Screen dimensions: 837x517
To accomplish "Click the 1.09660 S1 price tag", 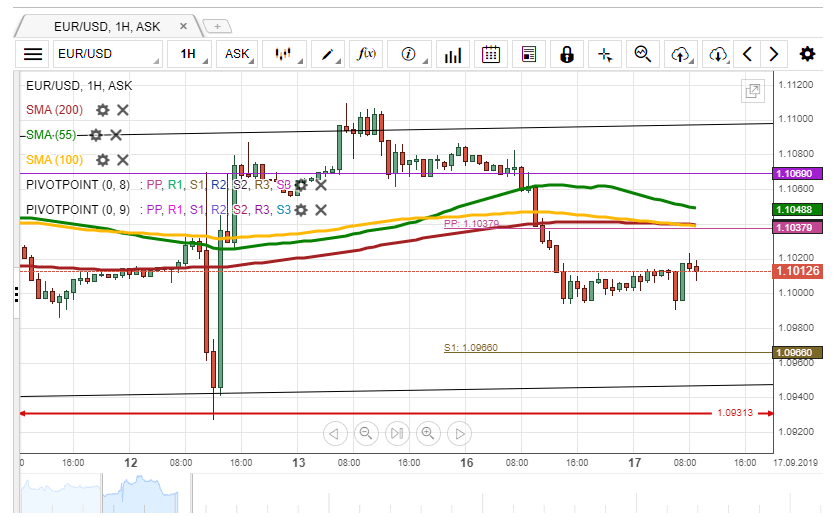I will 797,353.
